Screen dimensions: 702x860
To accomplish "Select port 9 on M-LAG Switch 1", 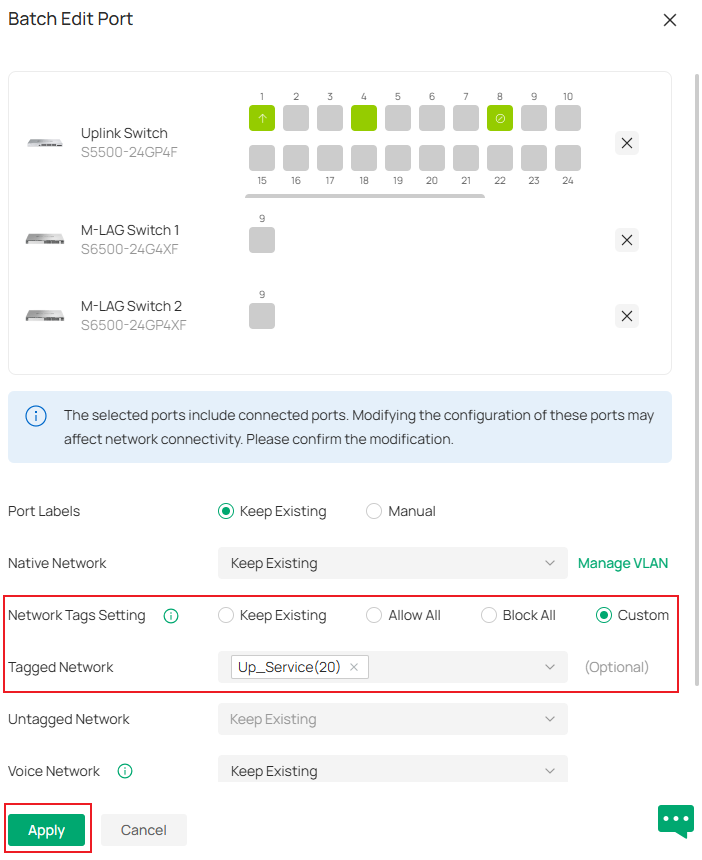I will click(x=261, y=240).
